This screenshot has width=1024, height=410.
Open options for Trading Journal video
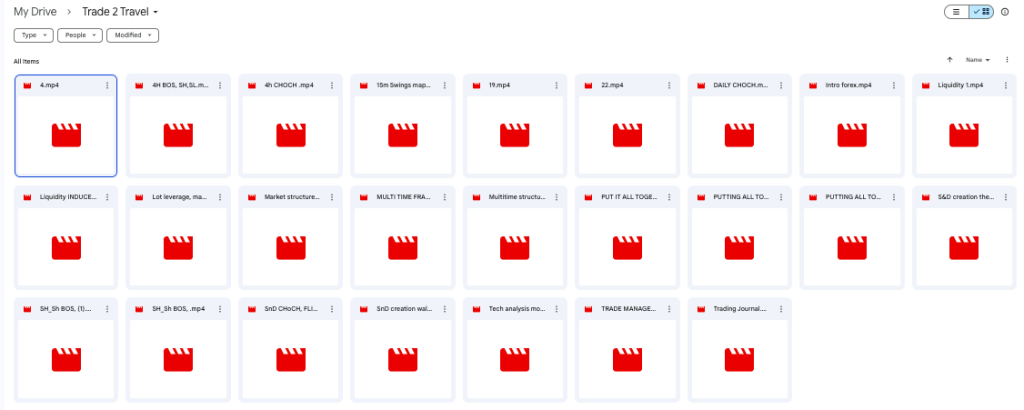click(x=781, y=308)
